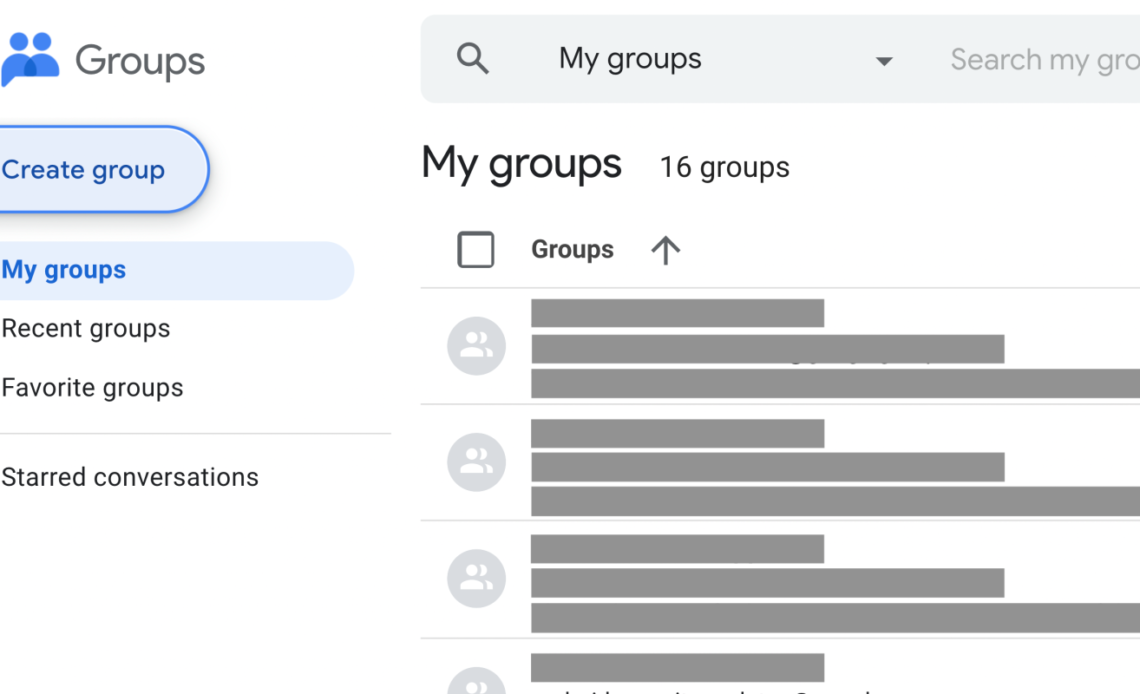1140x694 pixels.
Task: Switch to Recent groups view
Action: pos(86,328)
